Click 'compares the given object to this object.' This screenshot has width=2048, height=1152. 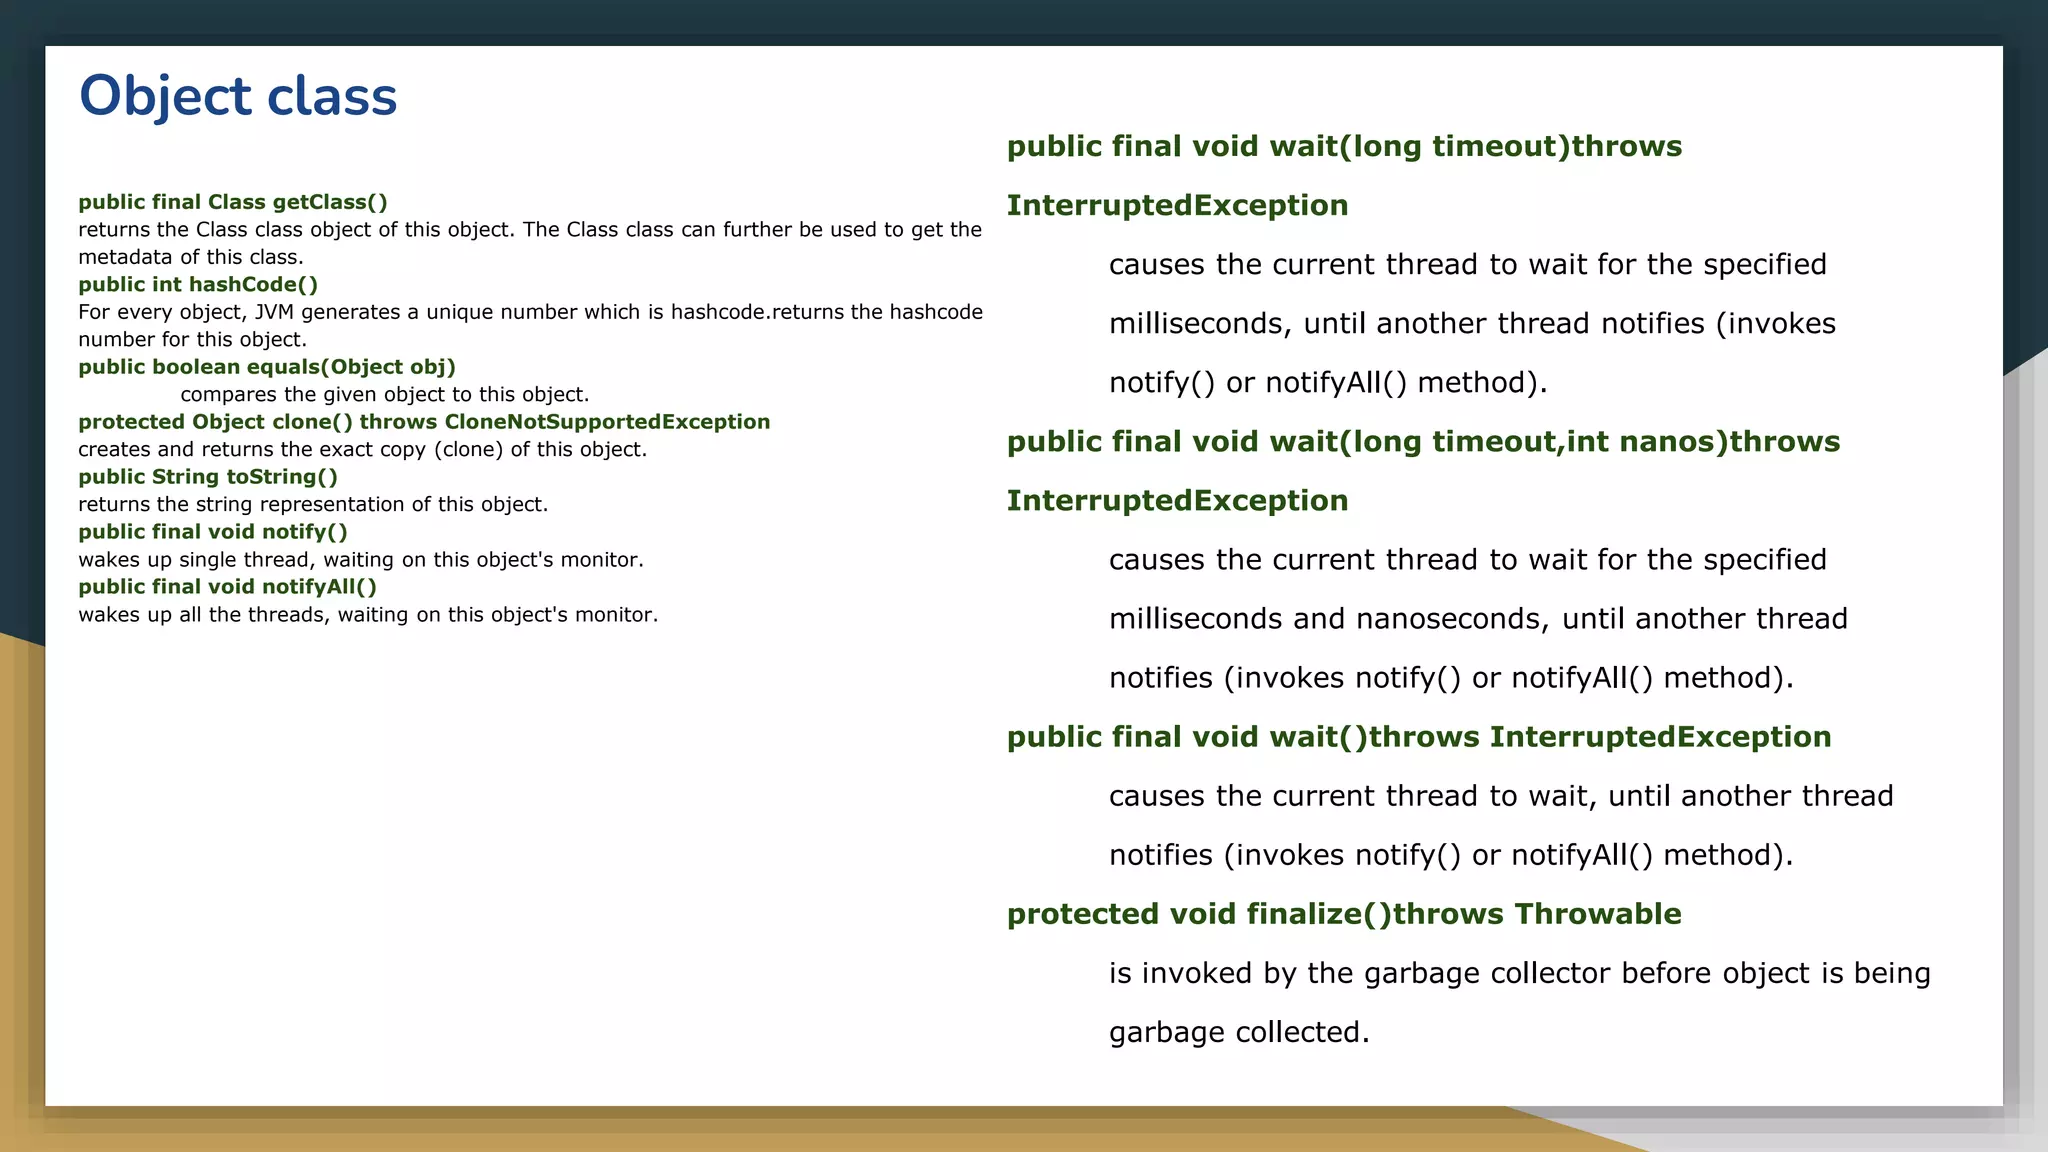point(385,395)
